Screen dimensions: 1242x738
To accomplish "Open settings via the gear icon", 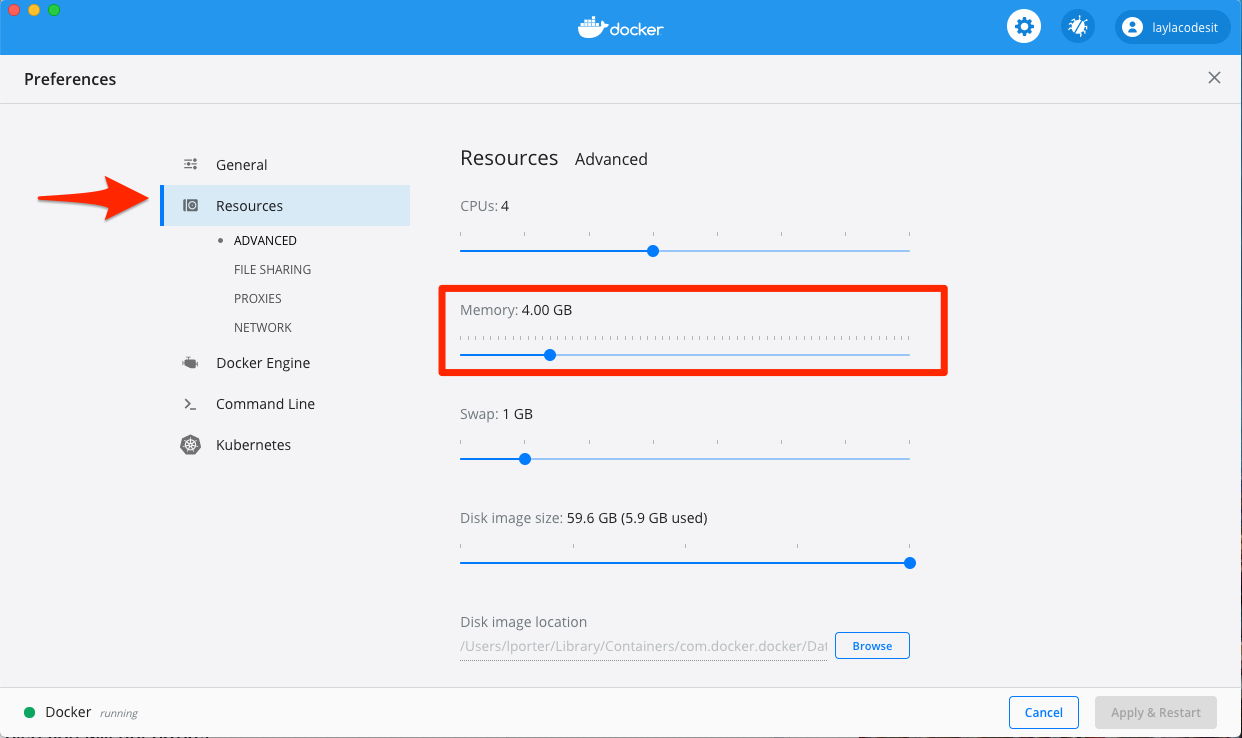I will tap(1023, 27).
